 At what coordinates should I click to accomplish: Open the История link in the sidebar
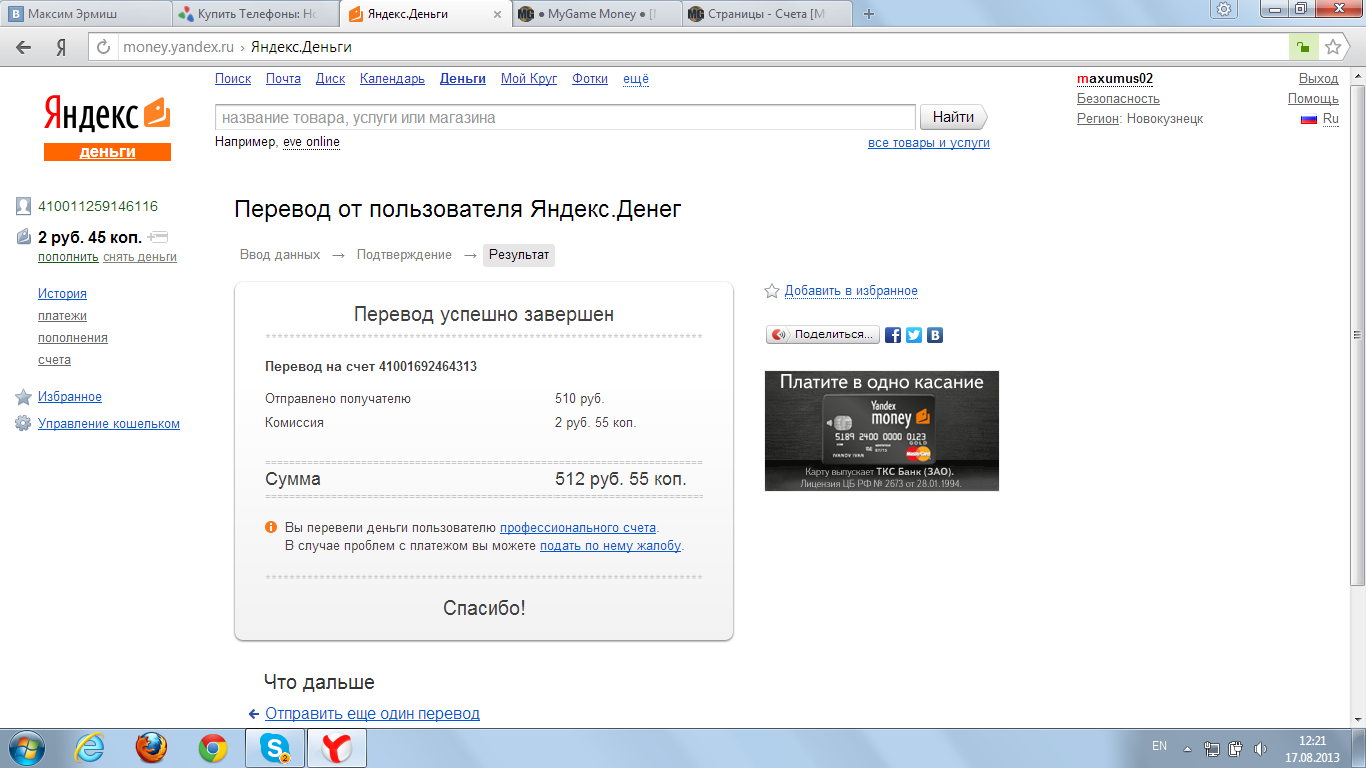tap(62, 294)
